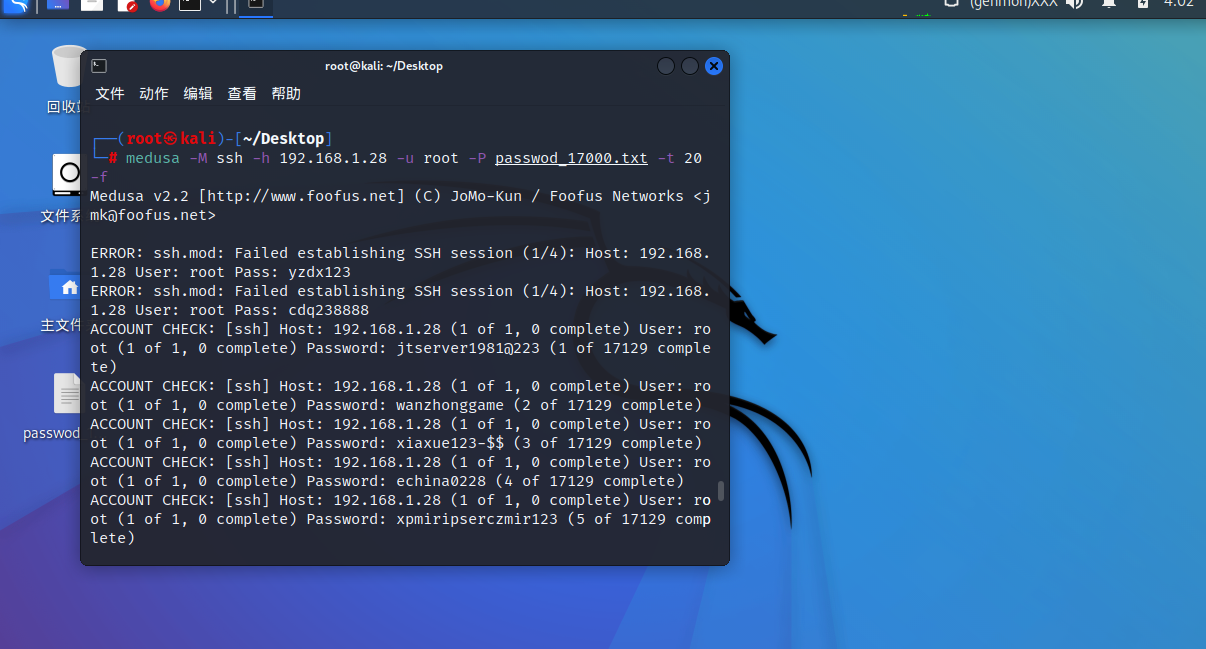Launch the text editor panel icon
This screenshot has width=1206, height=649.
[127, 4]
